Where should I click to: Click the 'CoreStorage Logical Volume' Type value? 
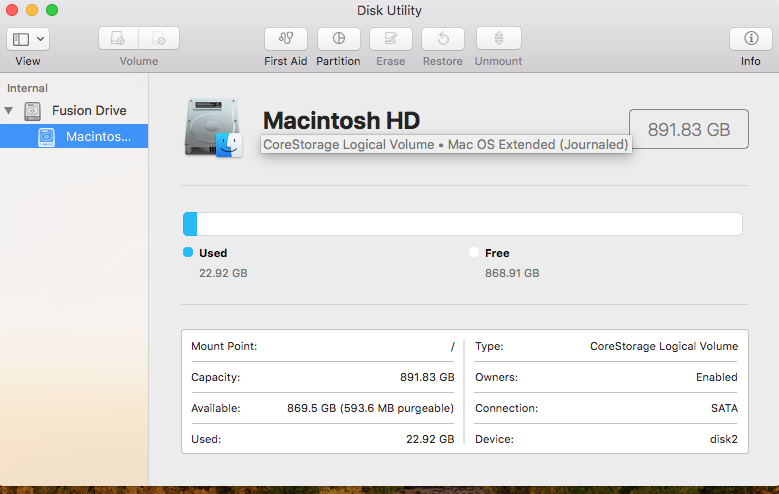click(x=664, y=346)
